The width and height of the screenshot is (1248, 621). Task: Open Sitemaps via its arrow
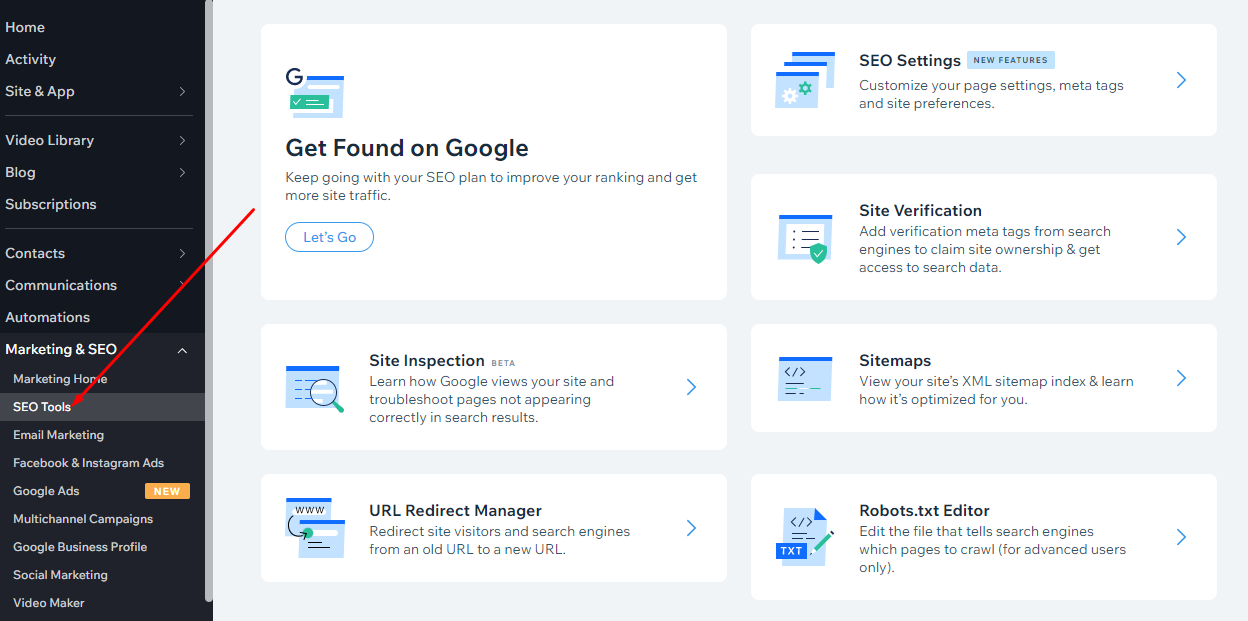coord(1181,378)
